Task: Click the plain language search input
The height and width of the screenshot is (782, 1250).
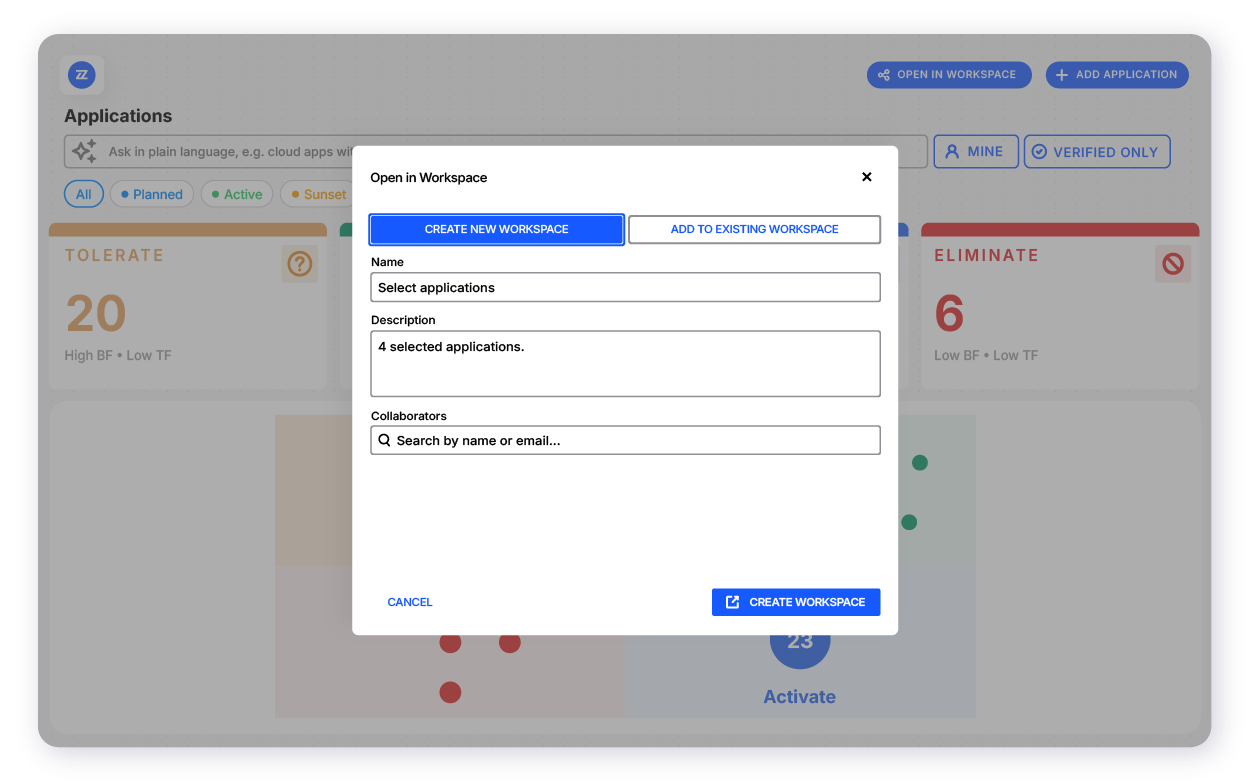Action: (x=496, y=152)
